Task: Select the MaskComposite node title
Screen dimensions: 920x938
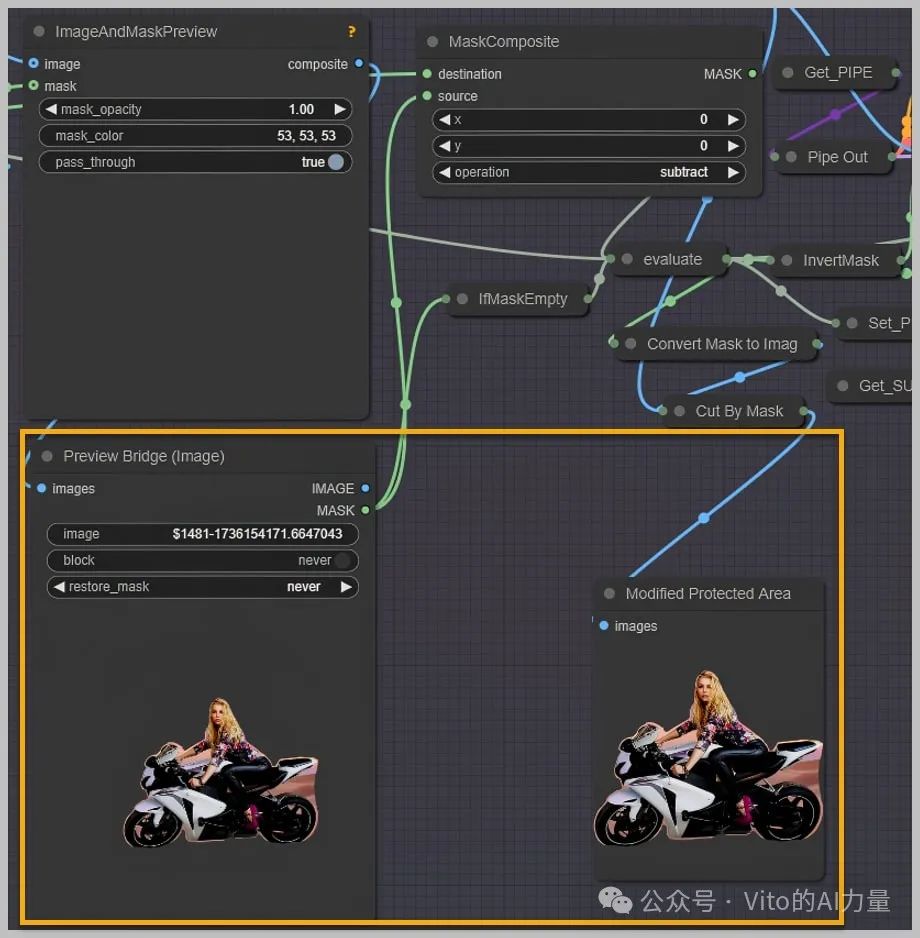Action: 504,41
